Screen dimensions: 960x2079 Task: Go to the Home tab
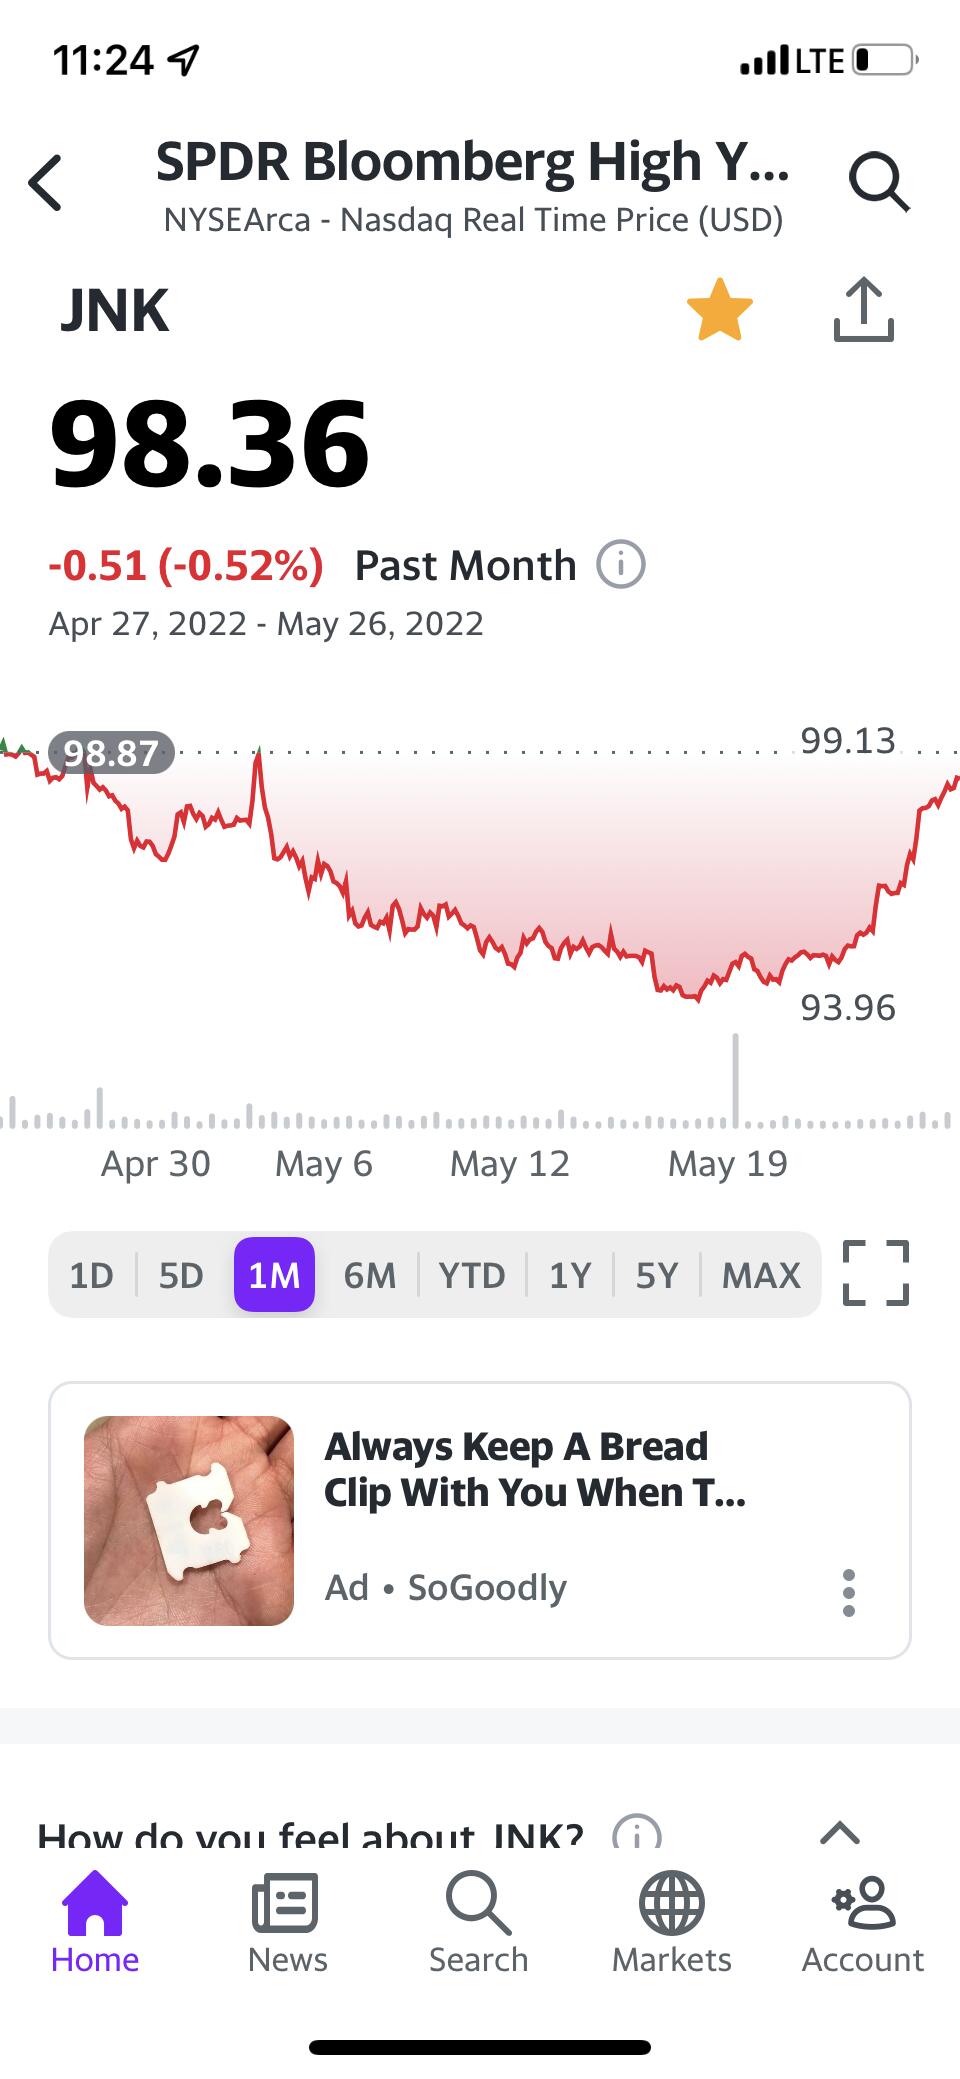[95, 1922]
